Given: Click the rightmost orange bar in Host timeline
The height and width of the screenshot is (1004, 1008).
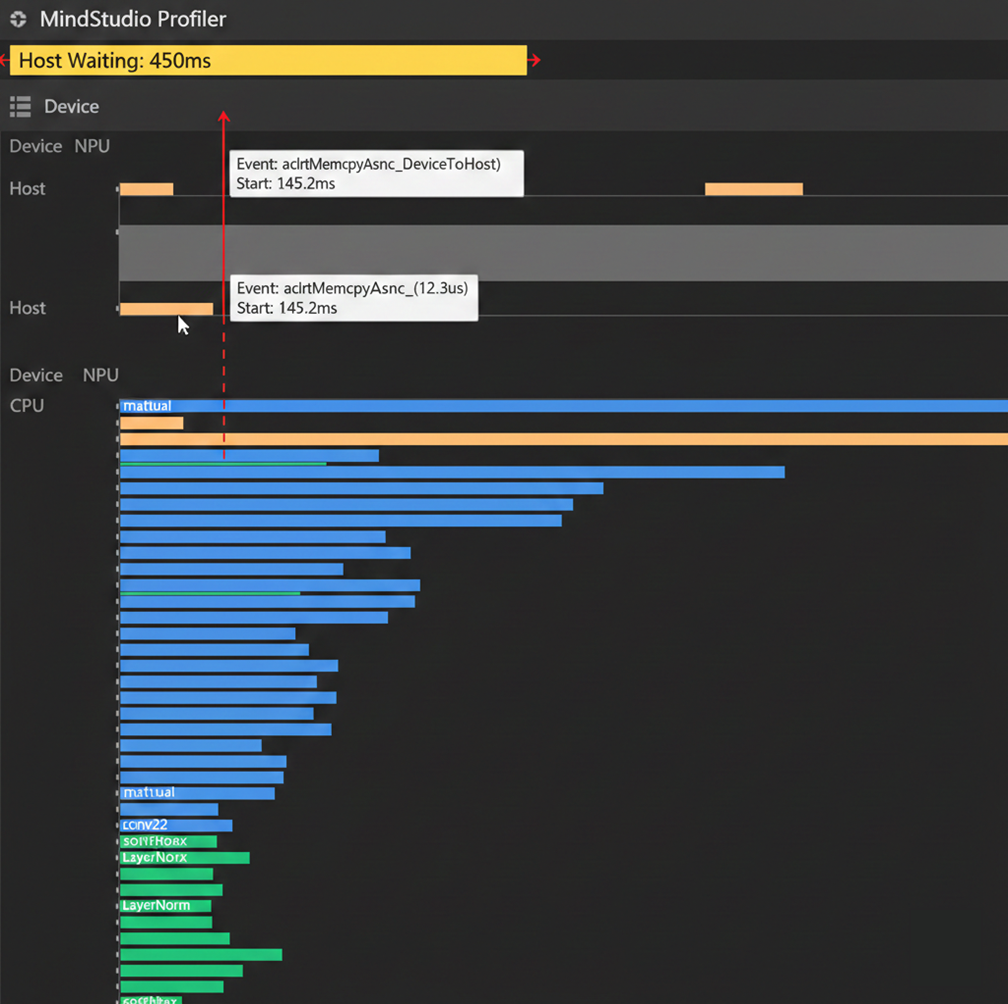Looking at the screenshot, I should (754, 188).
